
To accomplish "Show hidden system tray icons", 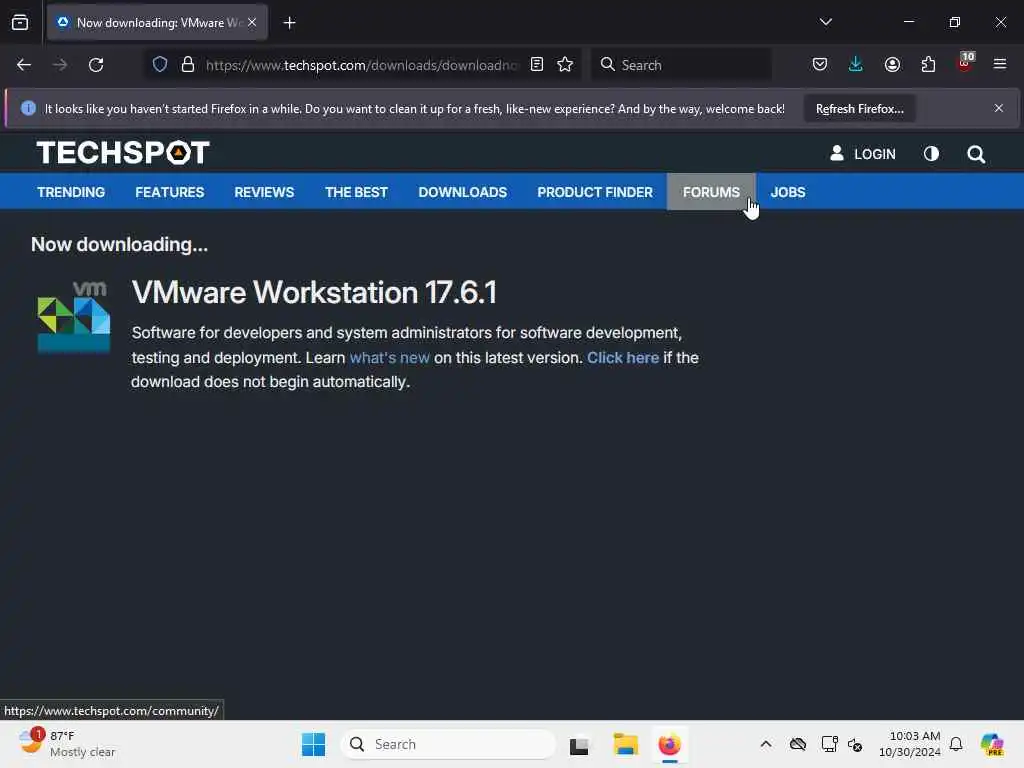I will tap(766, 744).
